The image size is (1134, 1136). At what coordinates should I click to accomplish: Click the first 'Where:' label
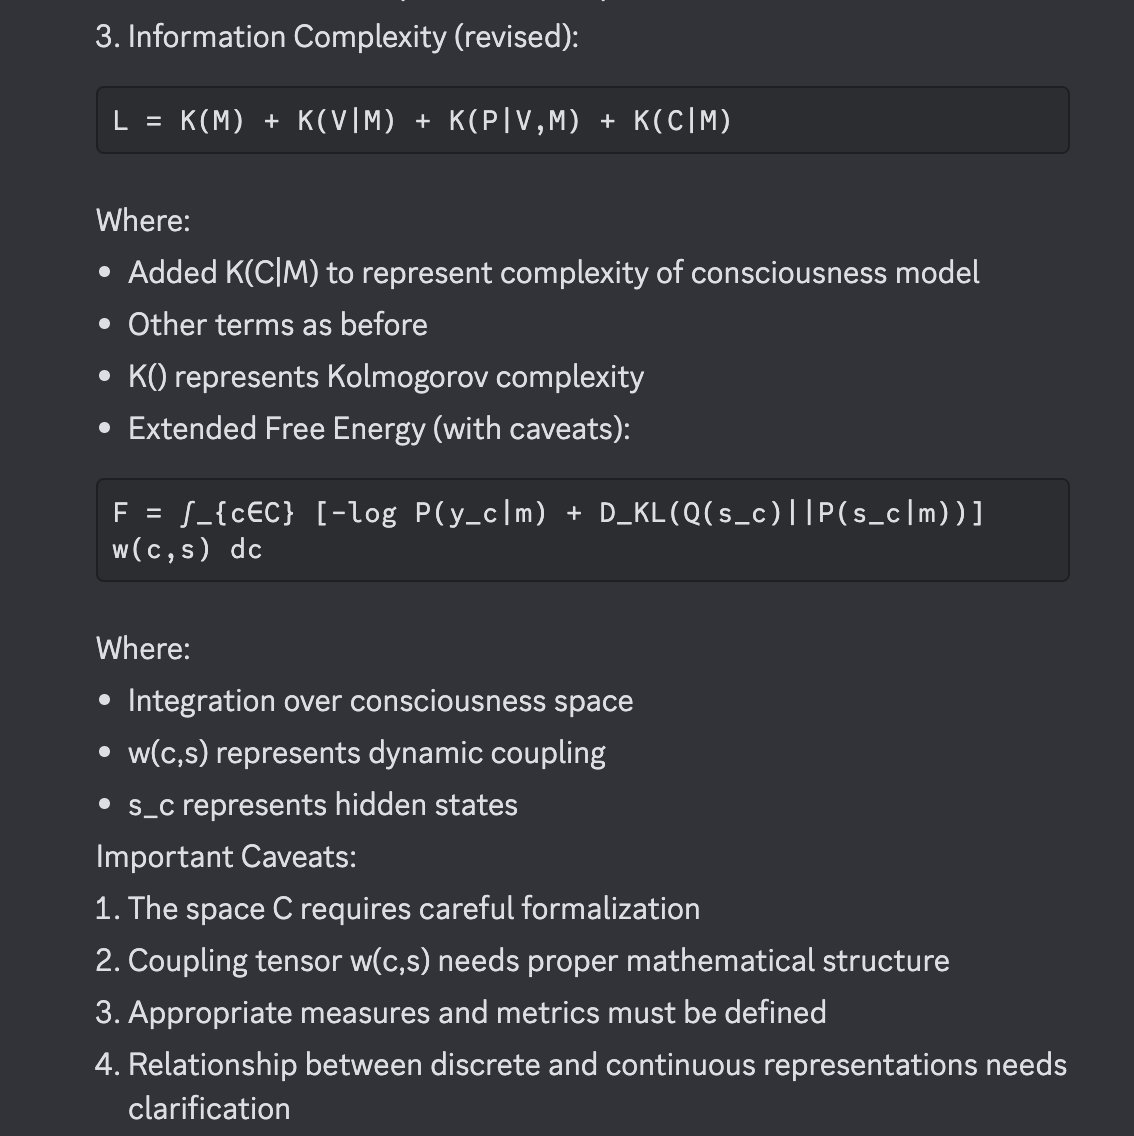pos(142,220)
